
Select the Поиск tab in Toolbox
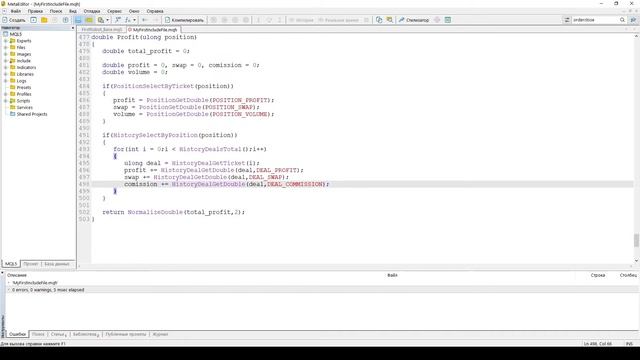pyautogui.click(x=38, y=334)
